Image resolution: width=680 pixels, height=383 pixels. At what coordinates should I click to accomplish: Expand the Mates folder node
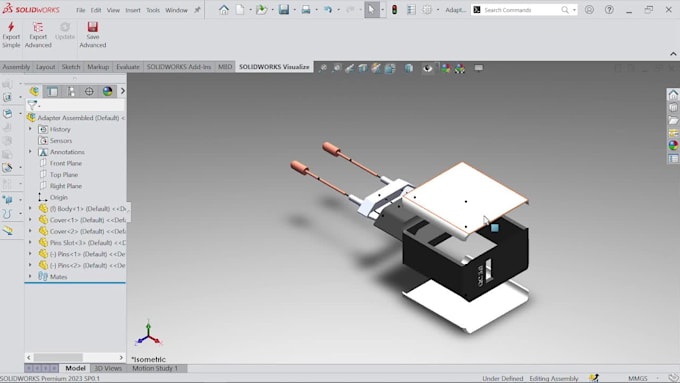click(30, 276)
